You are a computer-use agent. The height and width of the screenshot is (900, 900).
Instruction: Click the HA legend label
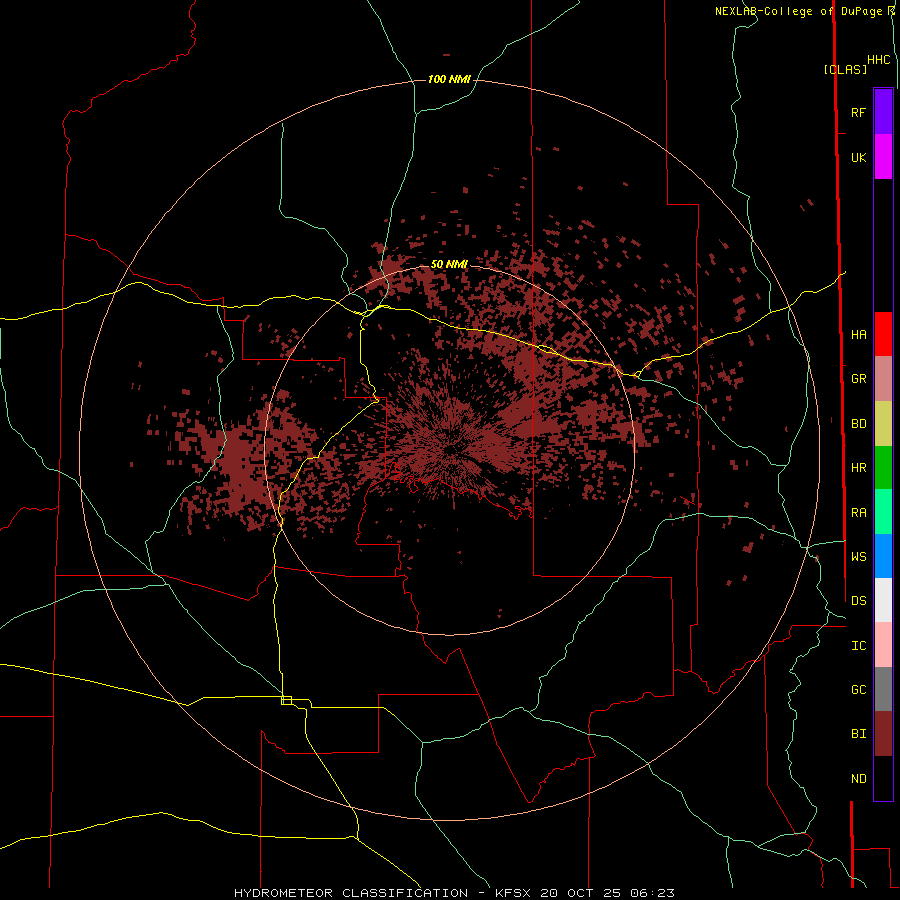(858, 334)
